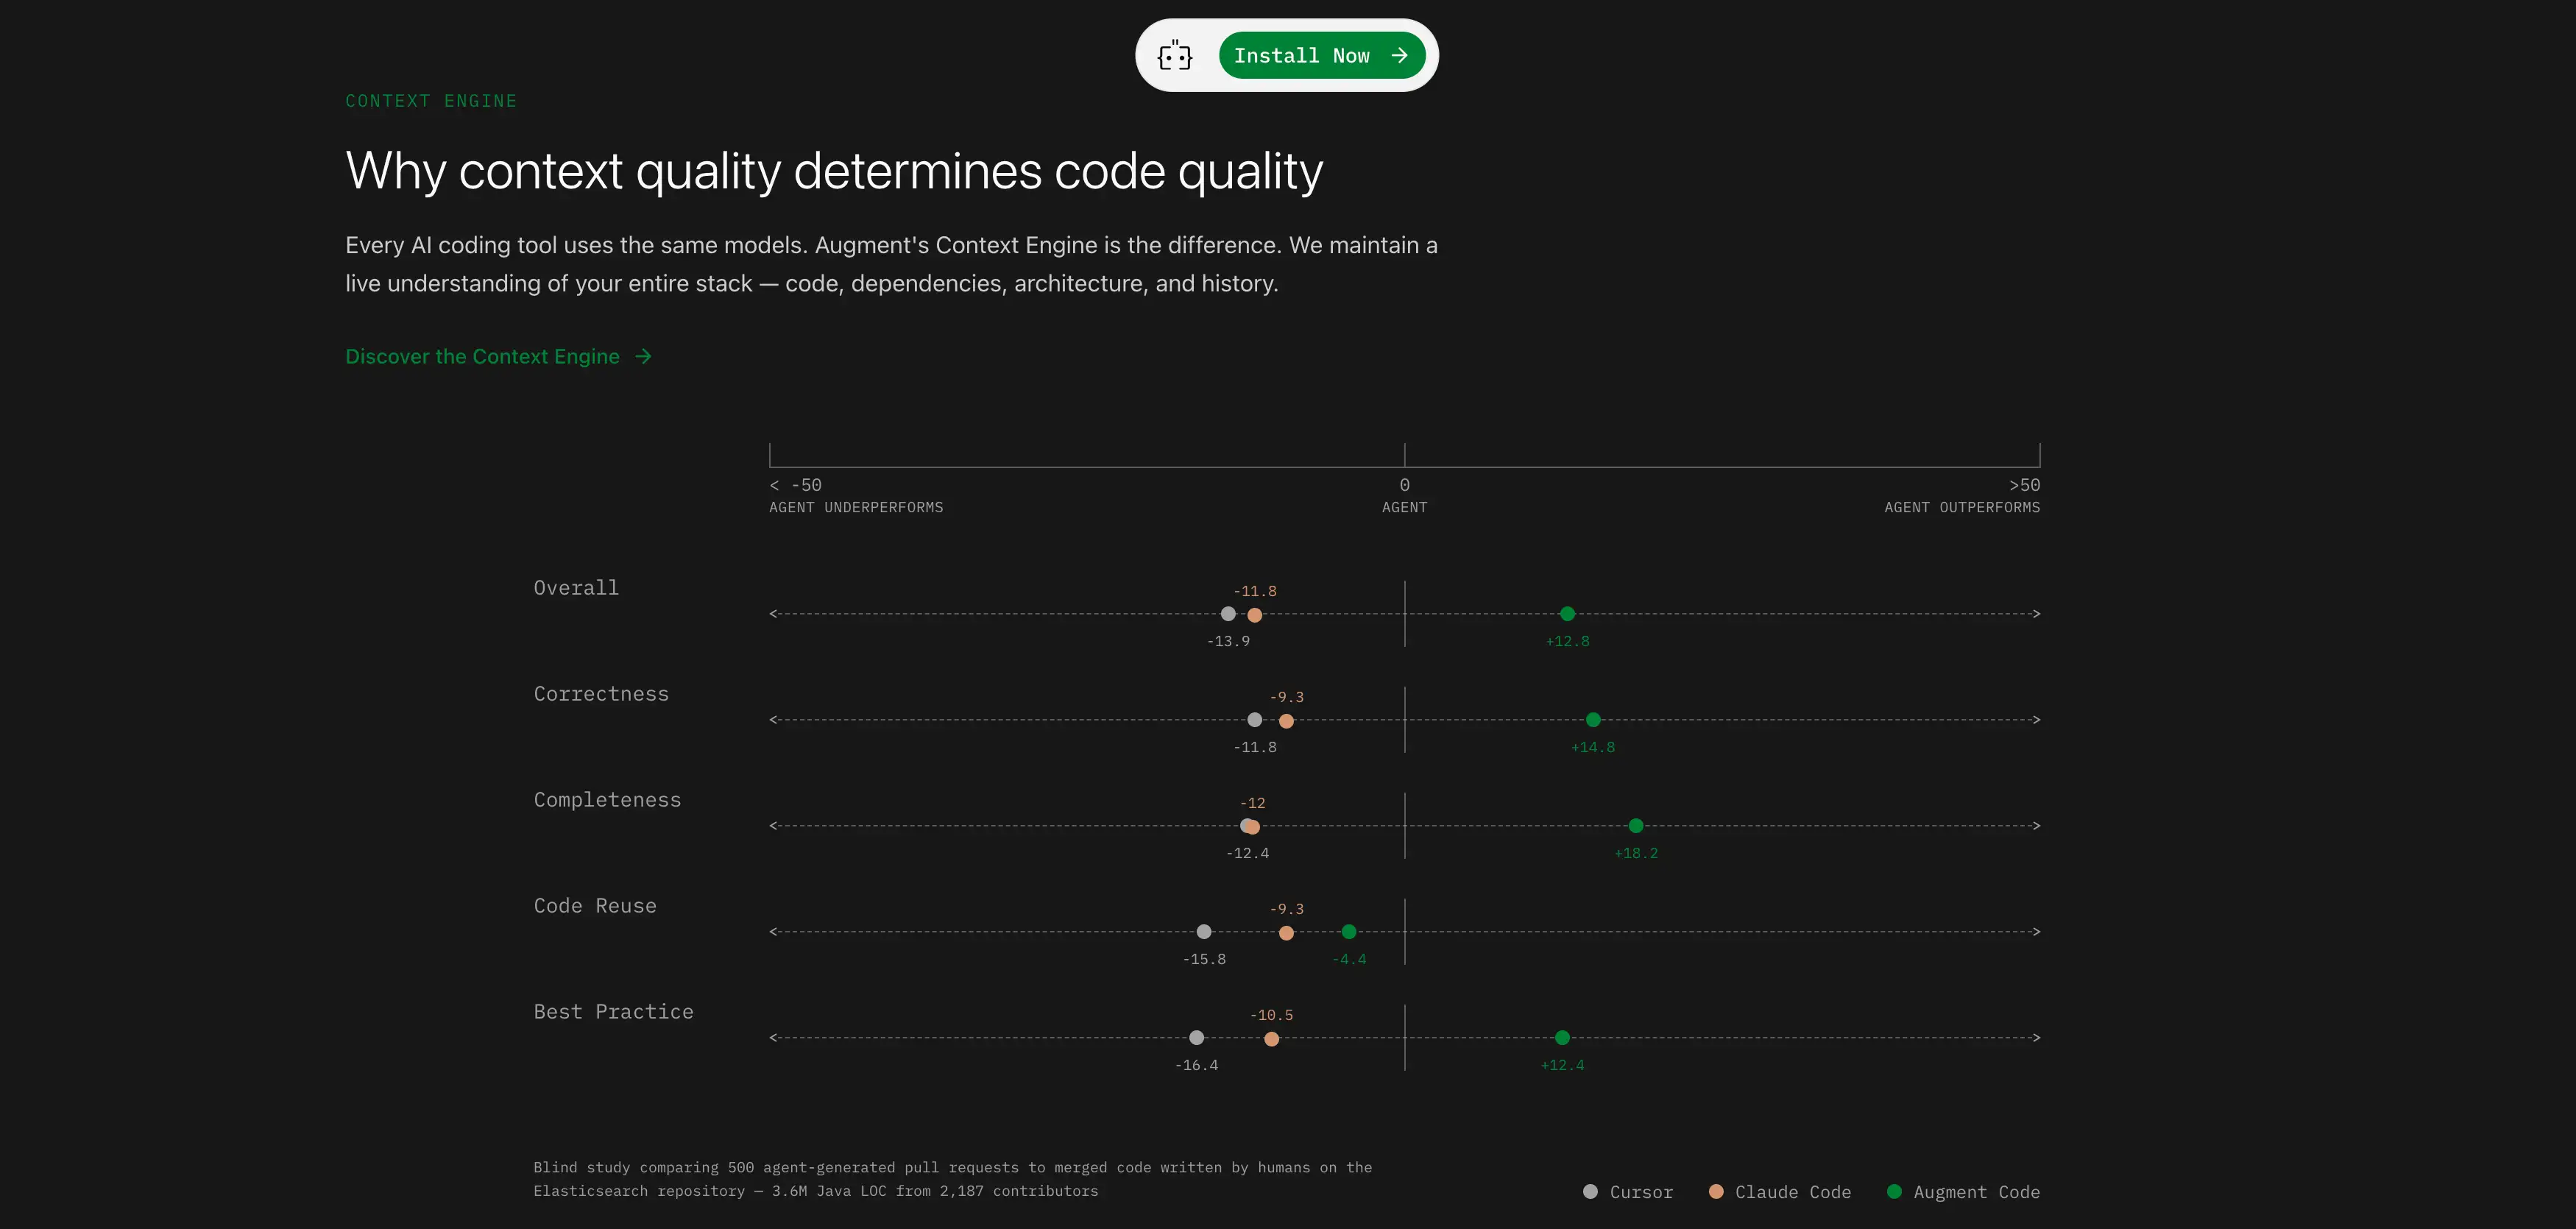Click the green data point on Completeness row
Image resolution: width=2576 pixels, height=1229 pixels.
[x=1636, y=825]
